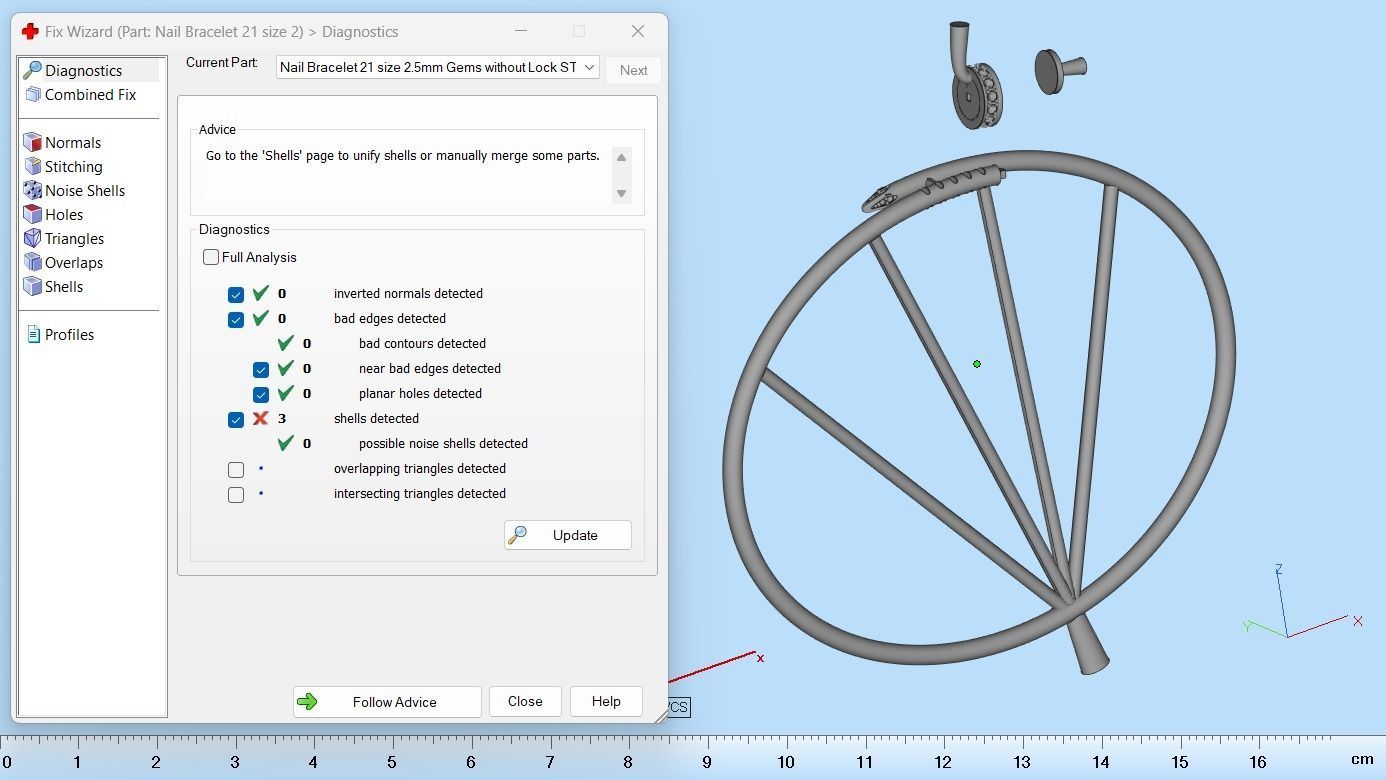Uncheck near bad edges detected checkbox
Image resolution: width=1386 pixels, height=780 pixels.
(x=261, y=369)
